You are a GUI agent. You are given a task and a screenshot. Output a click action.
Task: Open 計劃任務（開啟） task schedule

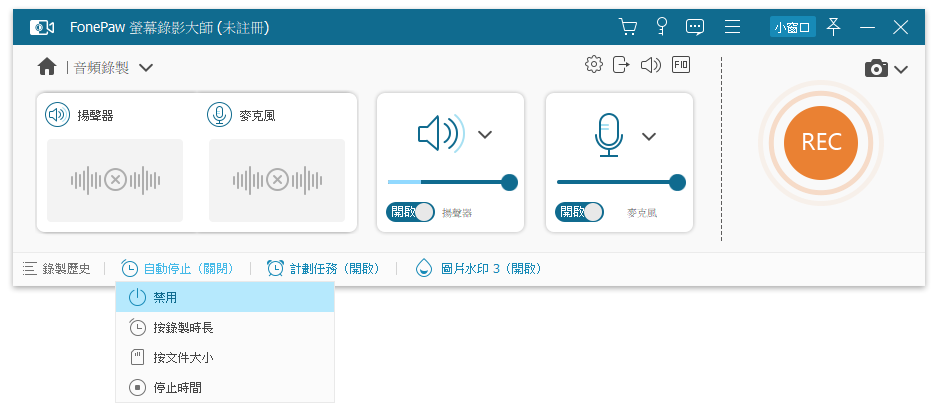pos(323,269)
